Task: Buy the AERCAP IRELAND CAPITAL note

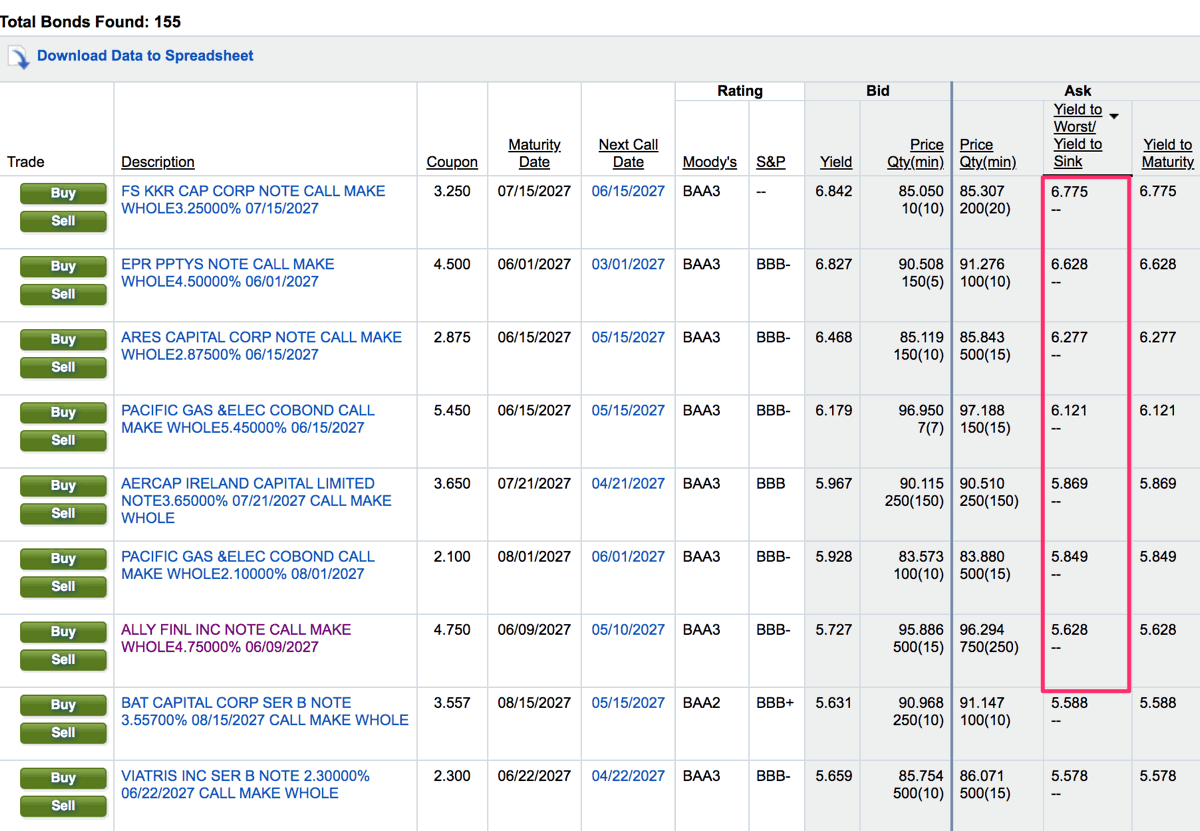Action: pyautogui.click(x=63, y=486)
